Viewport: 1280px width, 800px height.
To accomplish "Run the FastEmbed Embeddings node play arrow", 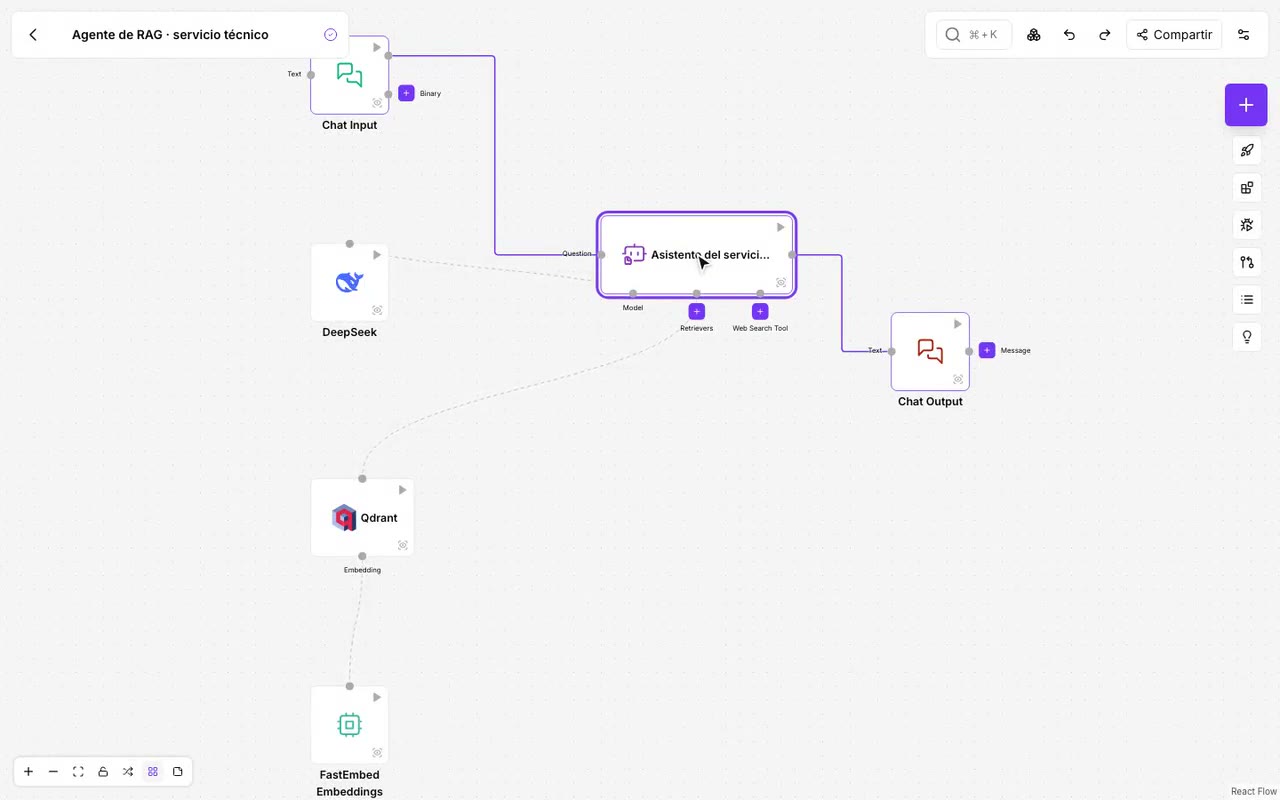I will [377, 697].
